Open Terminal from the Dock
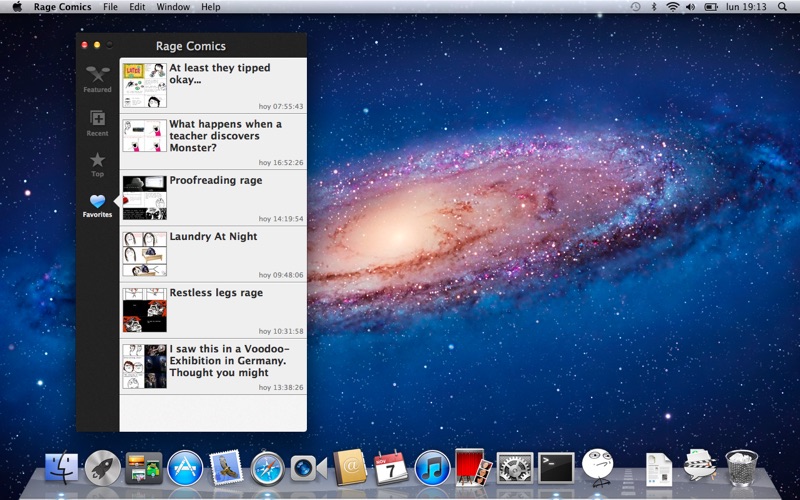Viewport: 800px width, 500px height. 556,467
